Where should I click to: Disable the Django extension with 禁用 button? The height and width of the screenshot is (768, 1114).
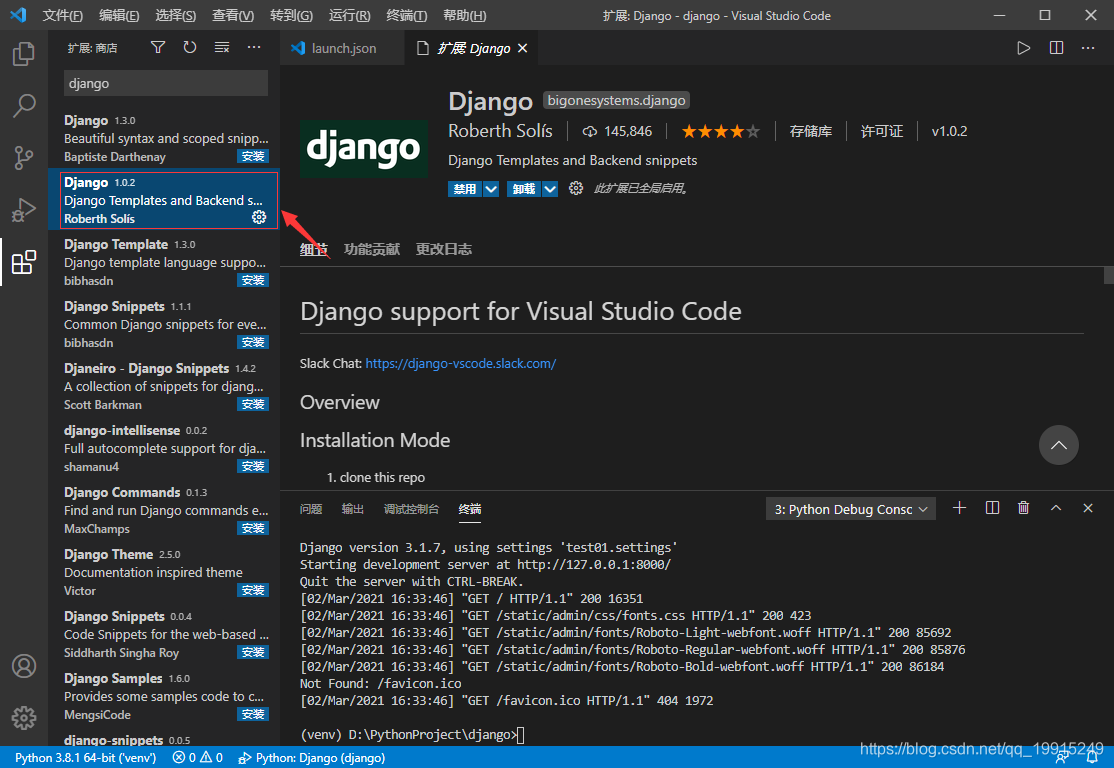point(462,188)
